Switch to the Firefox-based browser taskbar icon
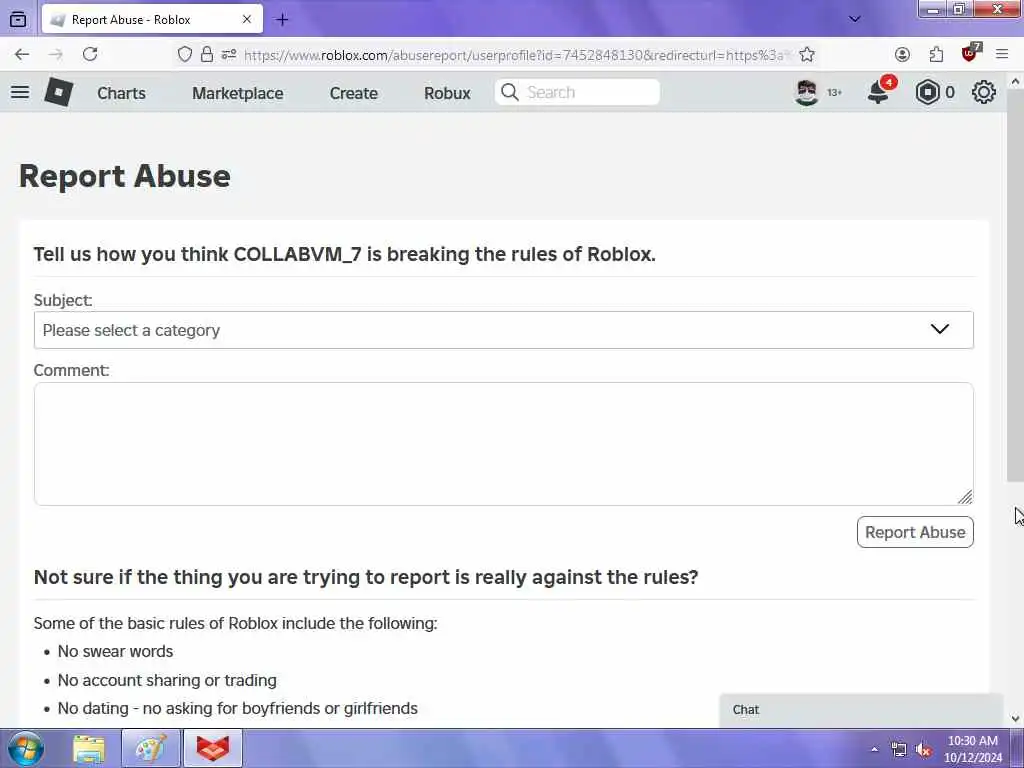 pos(213,748)
